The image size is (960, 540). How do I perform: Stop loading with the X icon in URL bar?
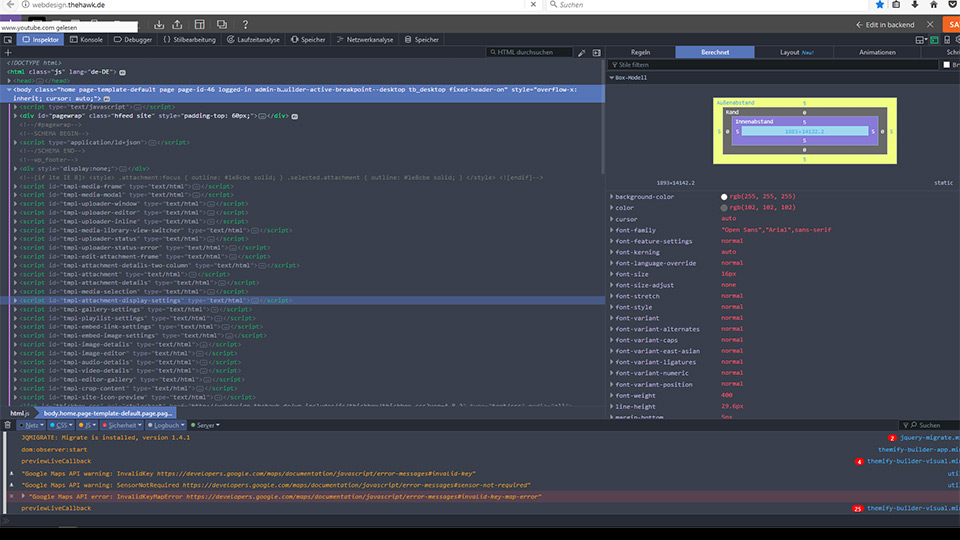pyautogui.click(x=533, y=5)
